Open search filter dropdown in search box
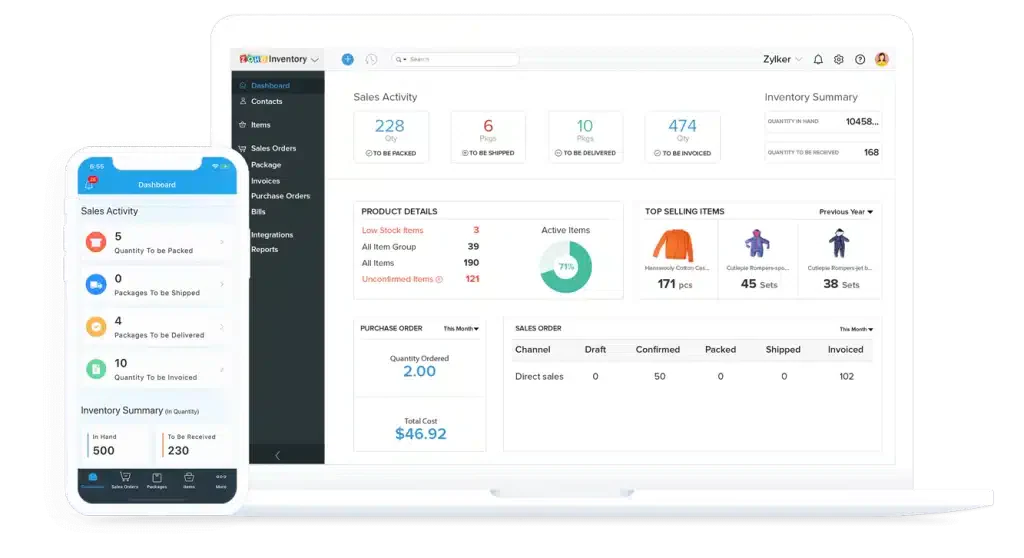The image size is (1024, 558). click(x=400, y=59)
